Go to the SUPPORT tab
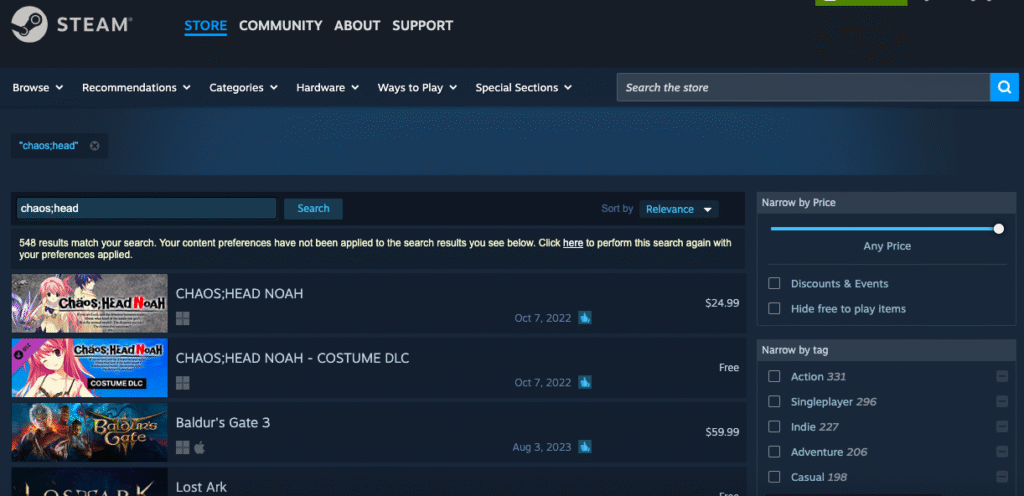Image resolution: width=1024 pixels, height=496 pixels. [x=423, y=26]
